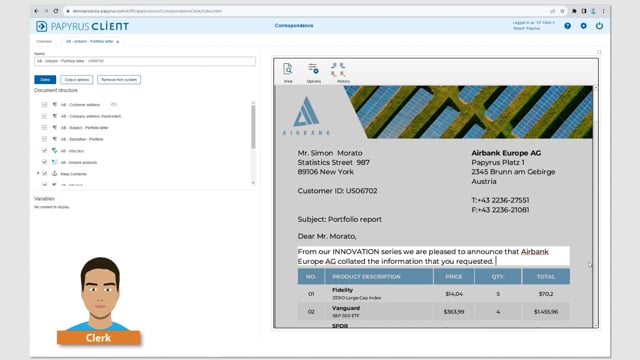Viewport: 640px width, 360px height.
Task: Toggle checkbox for AB - Salutation - Portfolio
Action: (44, 139)
